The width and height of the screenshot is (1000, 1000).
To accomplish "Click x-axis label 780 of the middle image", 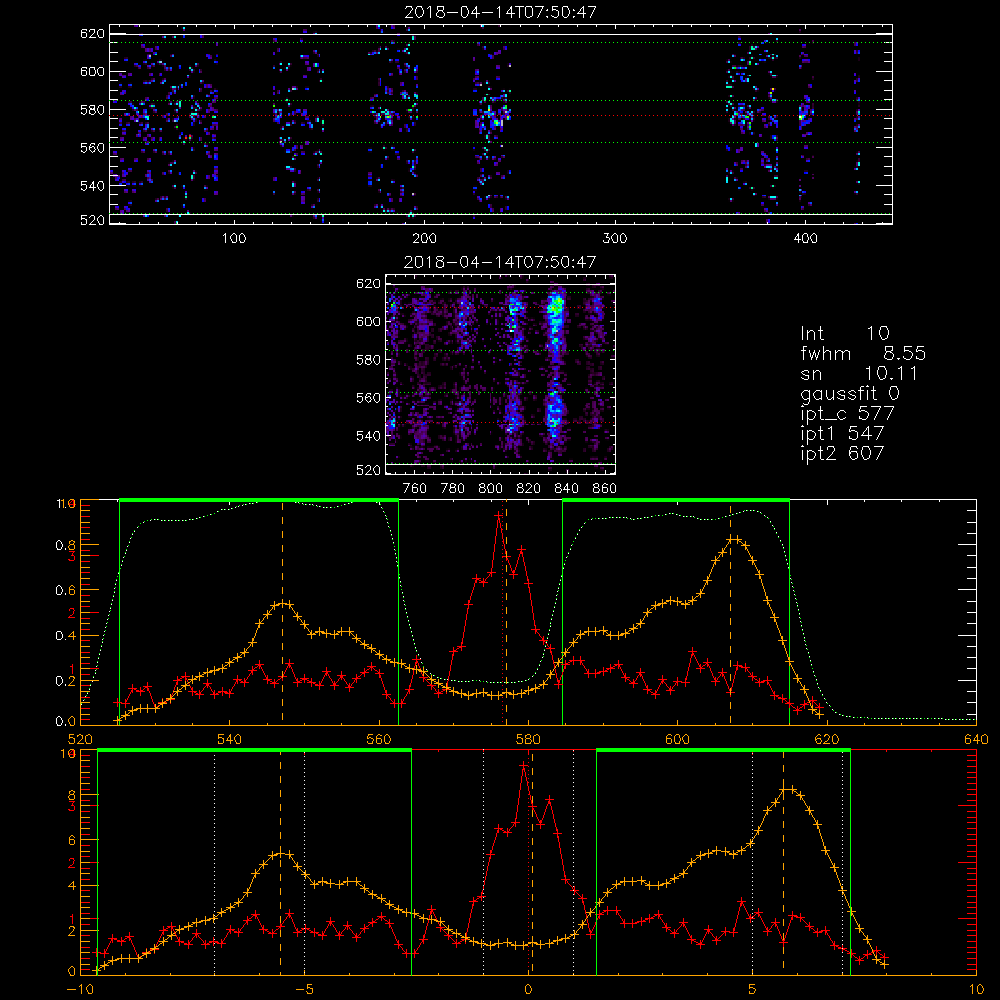I will [453, 489].
